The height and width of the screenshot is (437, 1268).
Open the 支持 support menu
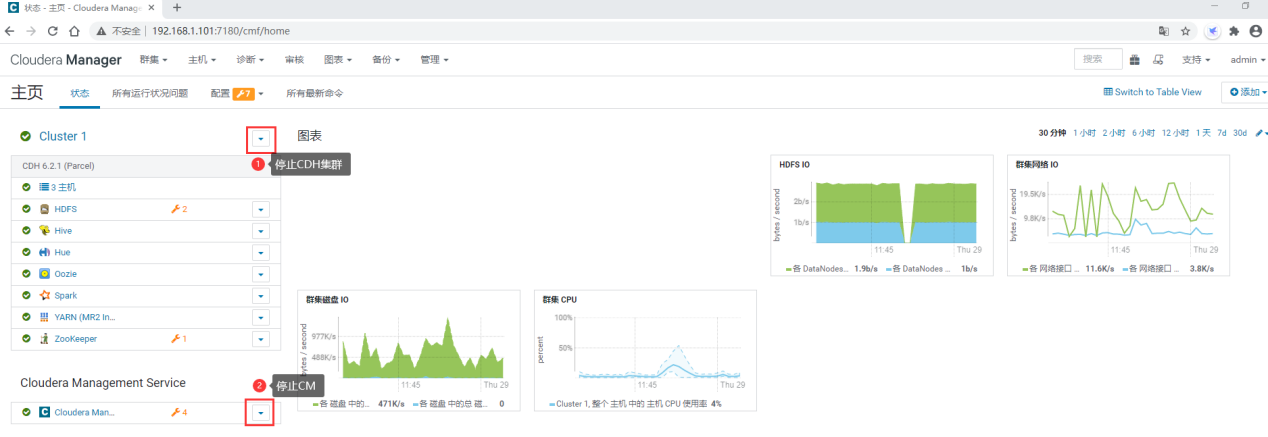1196,60
